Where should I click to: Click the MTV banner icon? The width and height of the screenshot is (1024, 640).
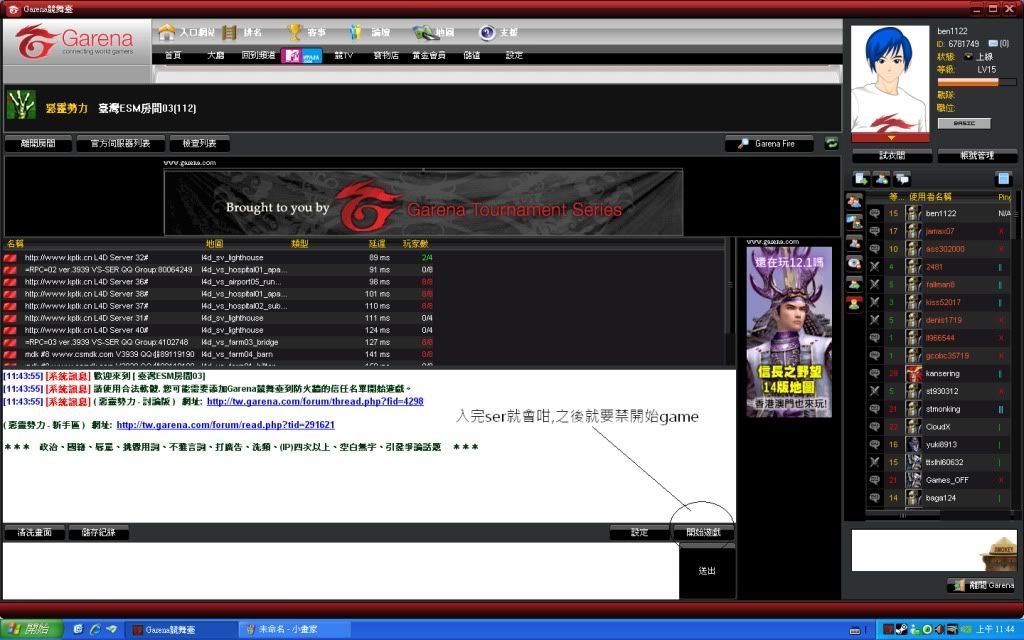coord(301,56)
